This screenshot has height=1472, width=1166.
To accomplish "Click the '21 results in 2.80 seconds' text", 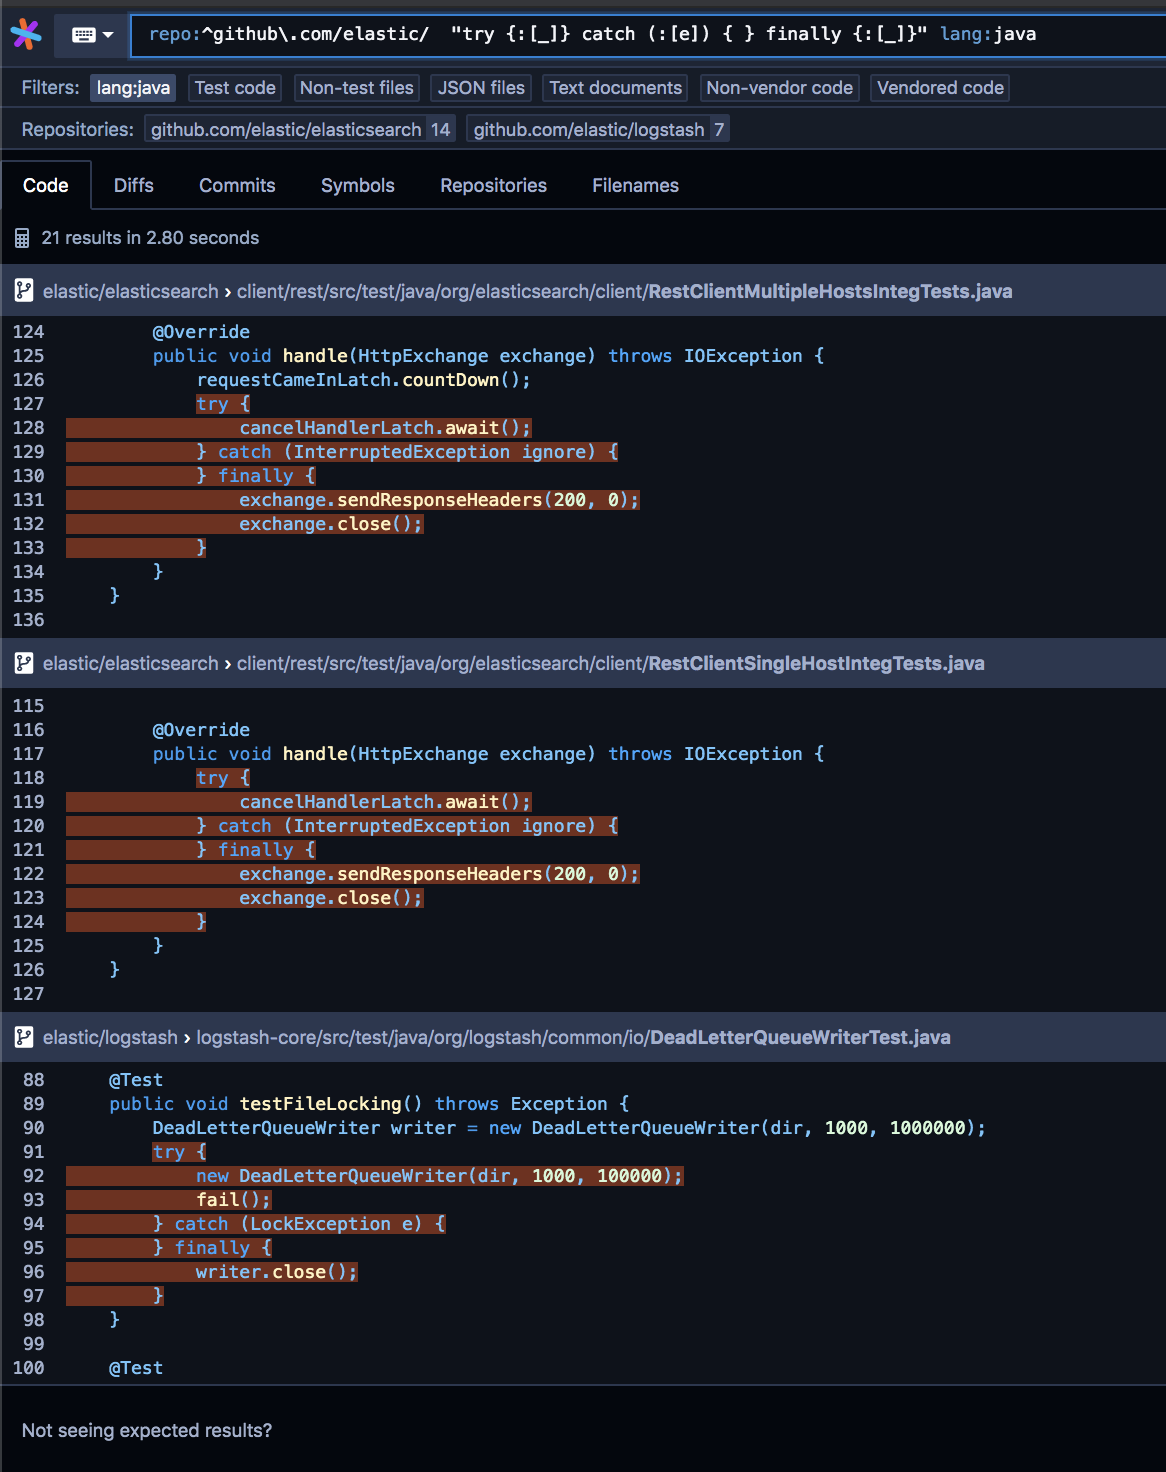I will coord(150,238).
